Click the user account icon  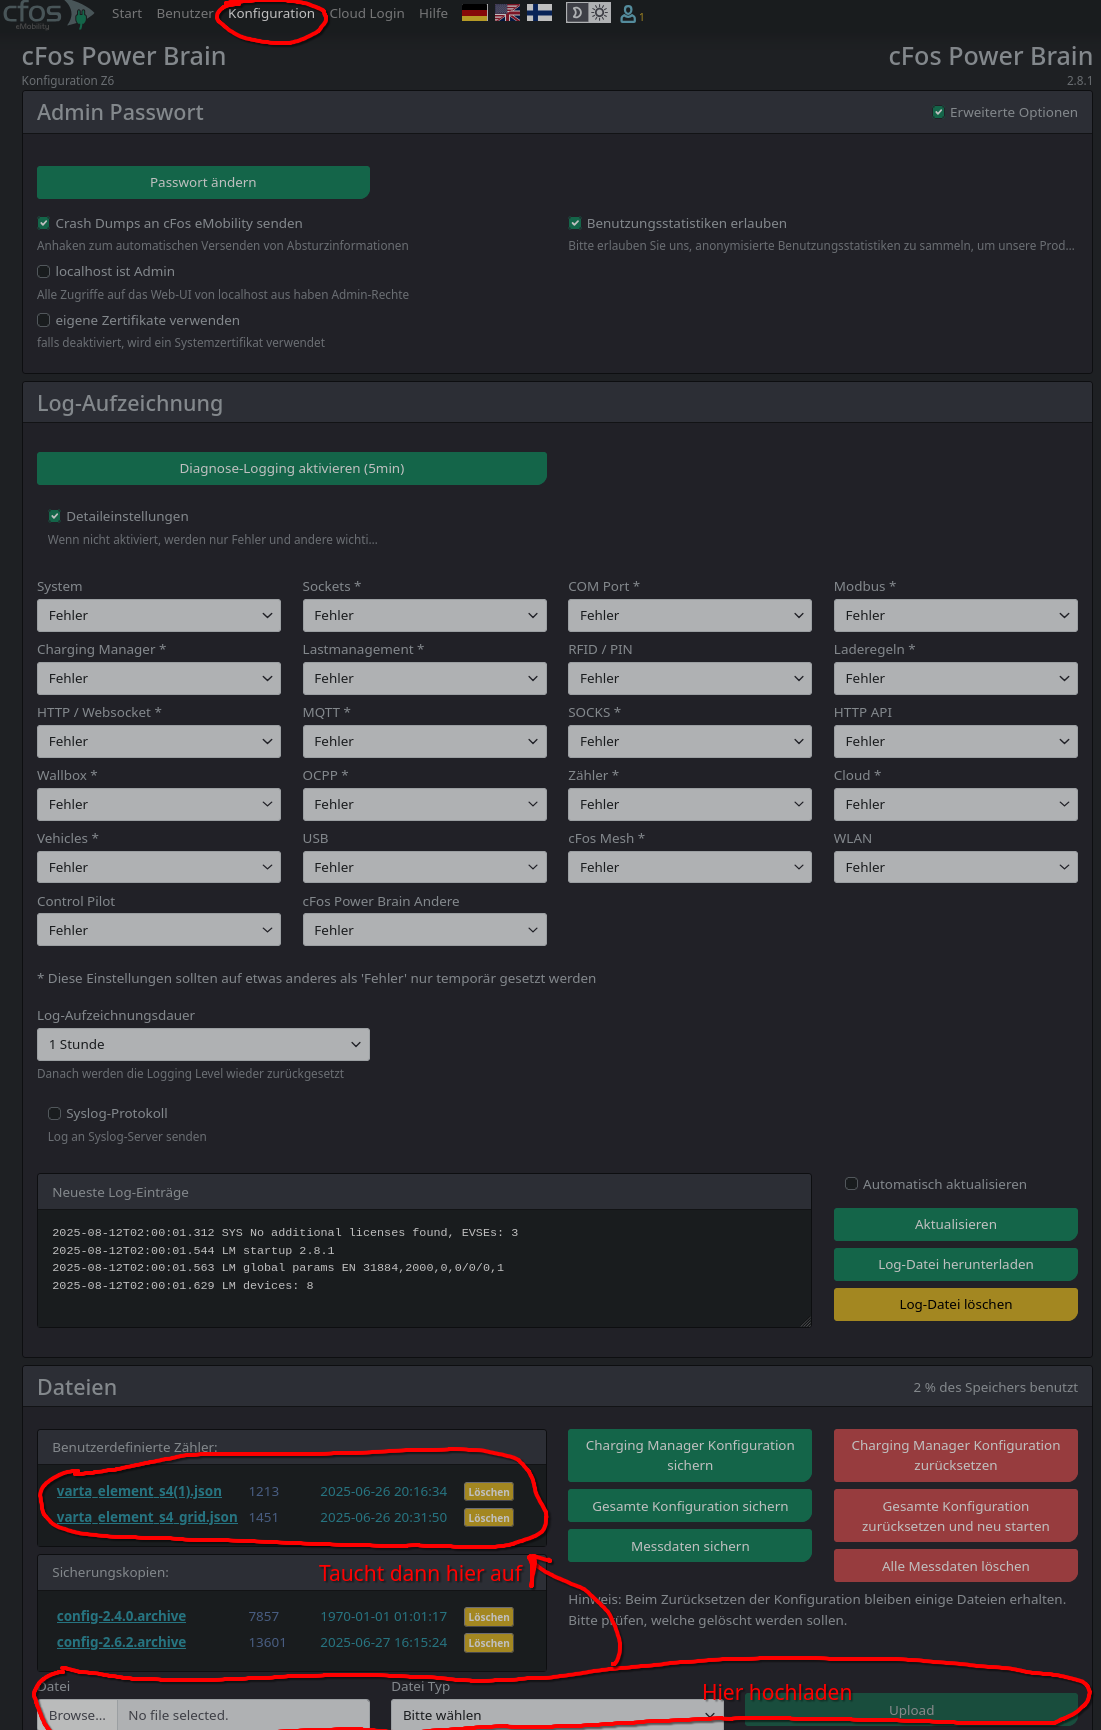coord(629,14)
